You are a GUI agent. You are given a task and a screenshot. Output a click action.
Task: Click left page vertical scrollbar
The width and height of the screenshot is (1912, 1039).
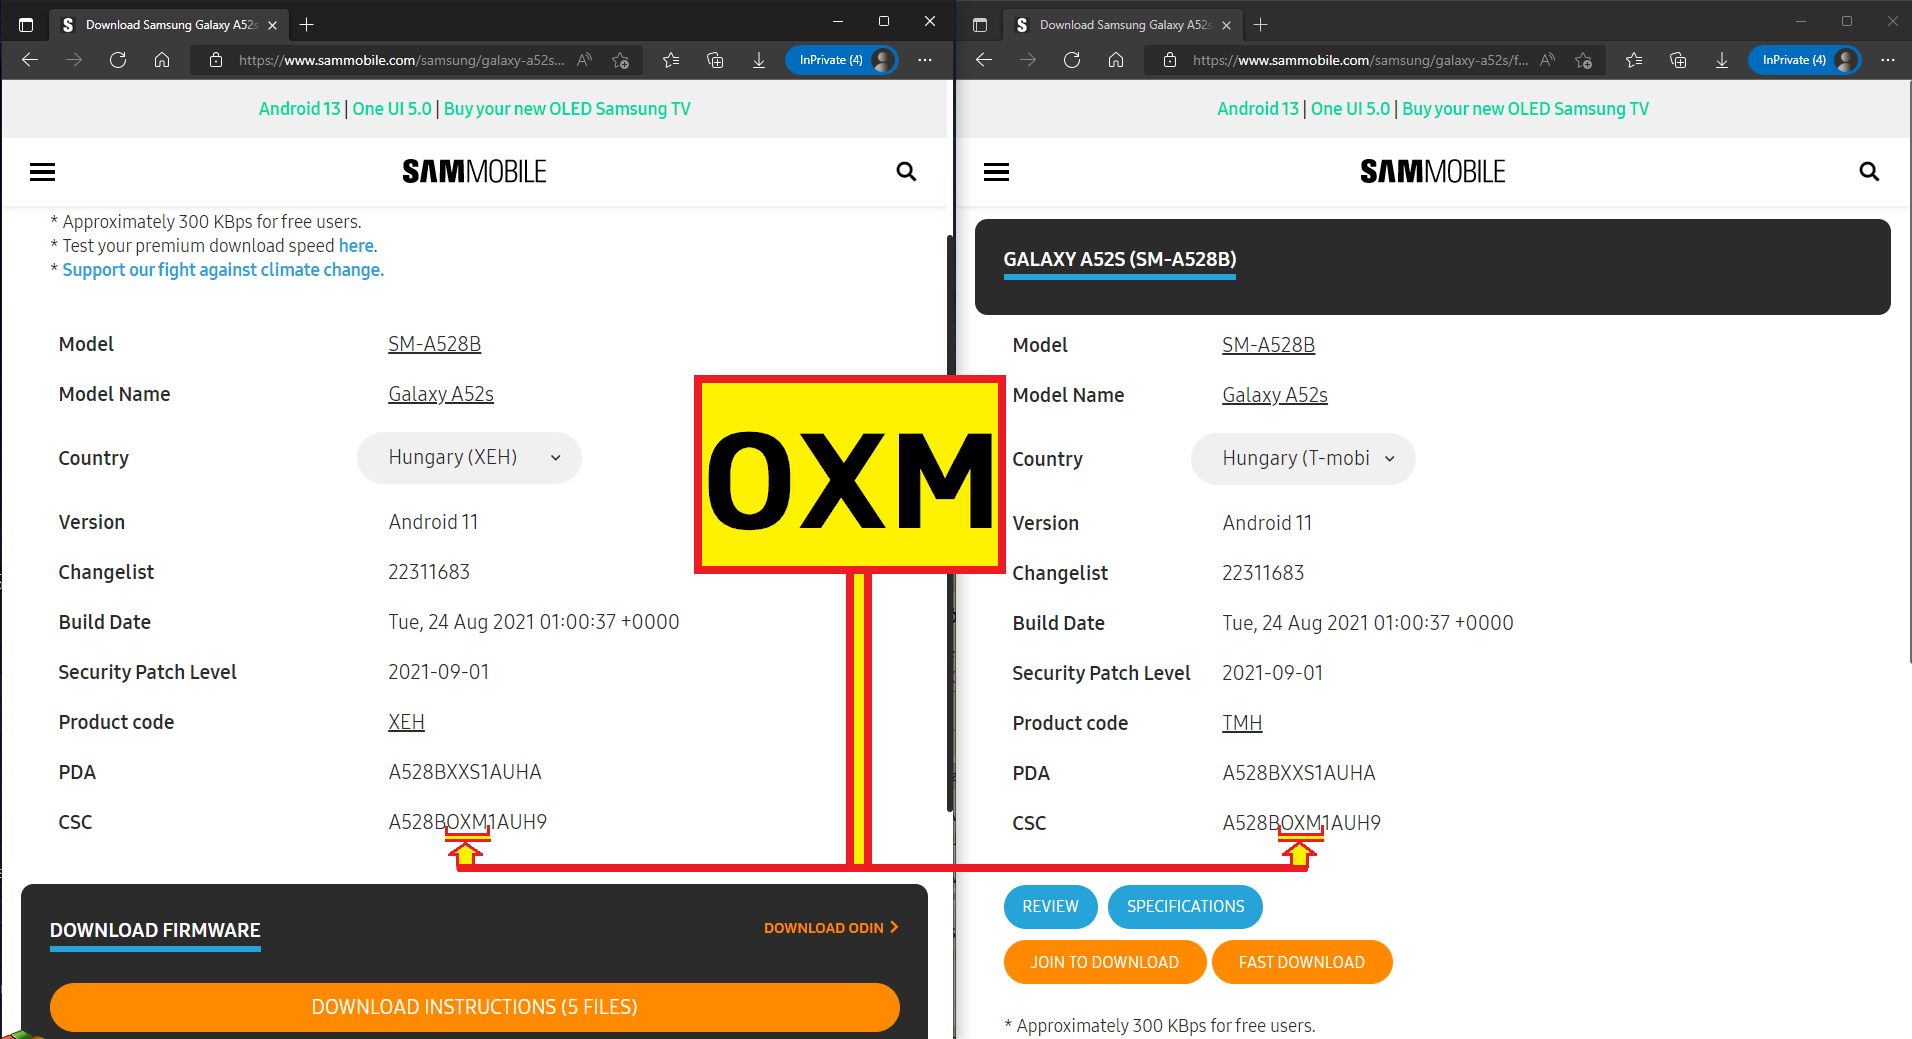pyautogui.click(x=949, y=523)
